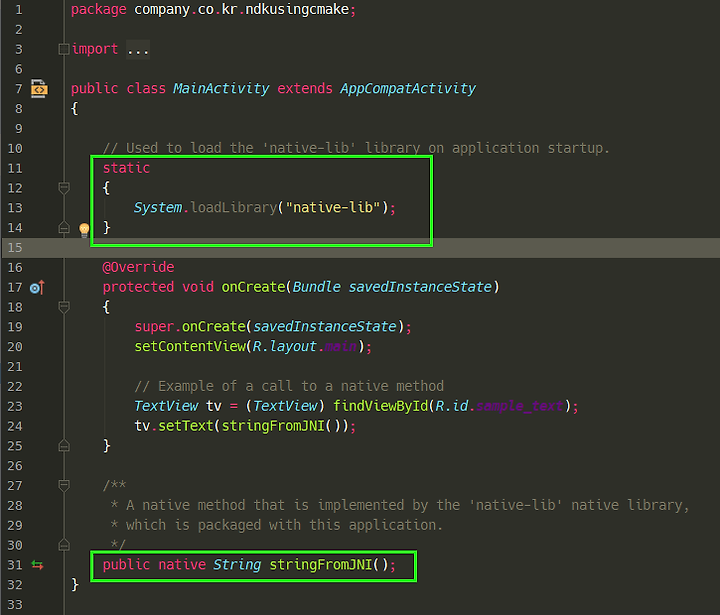Collapse Javadoc comment using line 27 fold marker
The height and width of the screenshot is (615, 720).
[64, 485]
